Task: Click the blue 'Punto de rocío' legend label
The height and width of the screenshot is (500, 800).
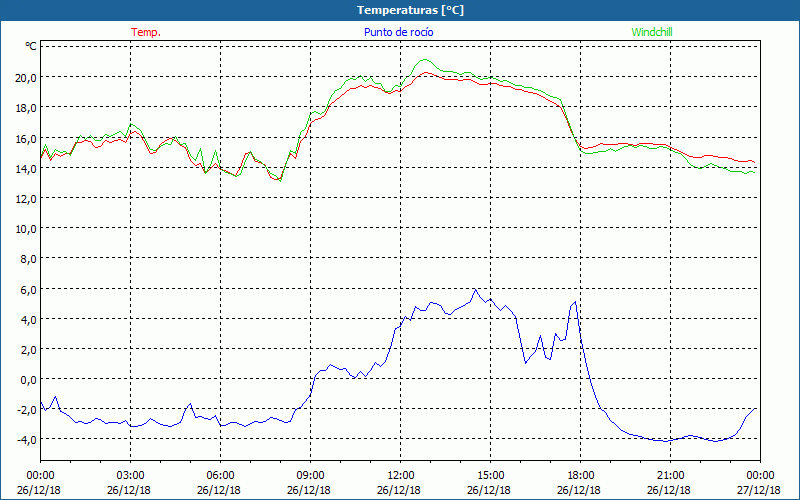Action: point(398,32)
